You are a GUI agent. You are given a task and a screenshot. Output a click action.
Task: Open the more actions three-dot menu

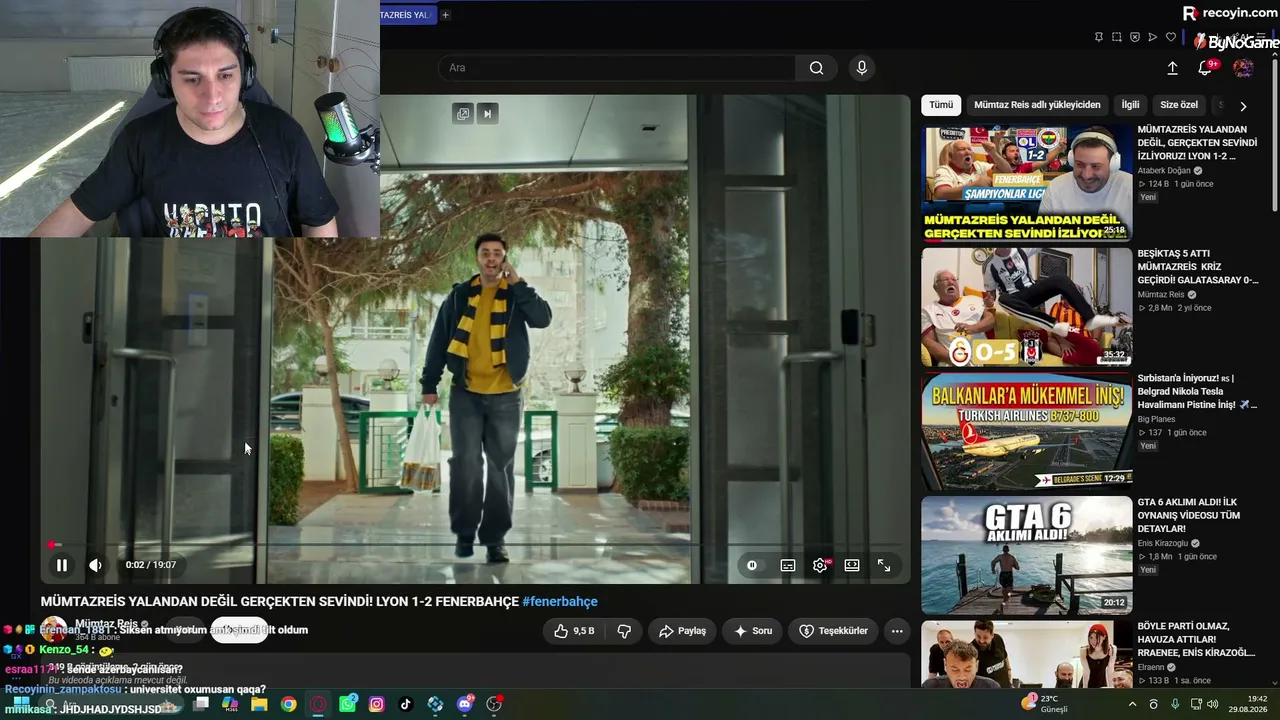pyautogui.click(x=897, y=631)
